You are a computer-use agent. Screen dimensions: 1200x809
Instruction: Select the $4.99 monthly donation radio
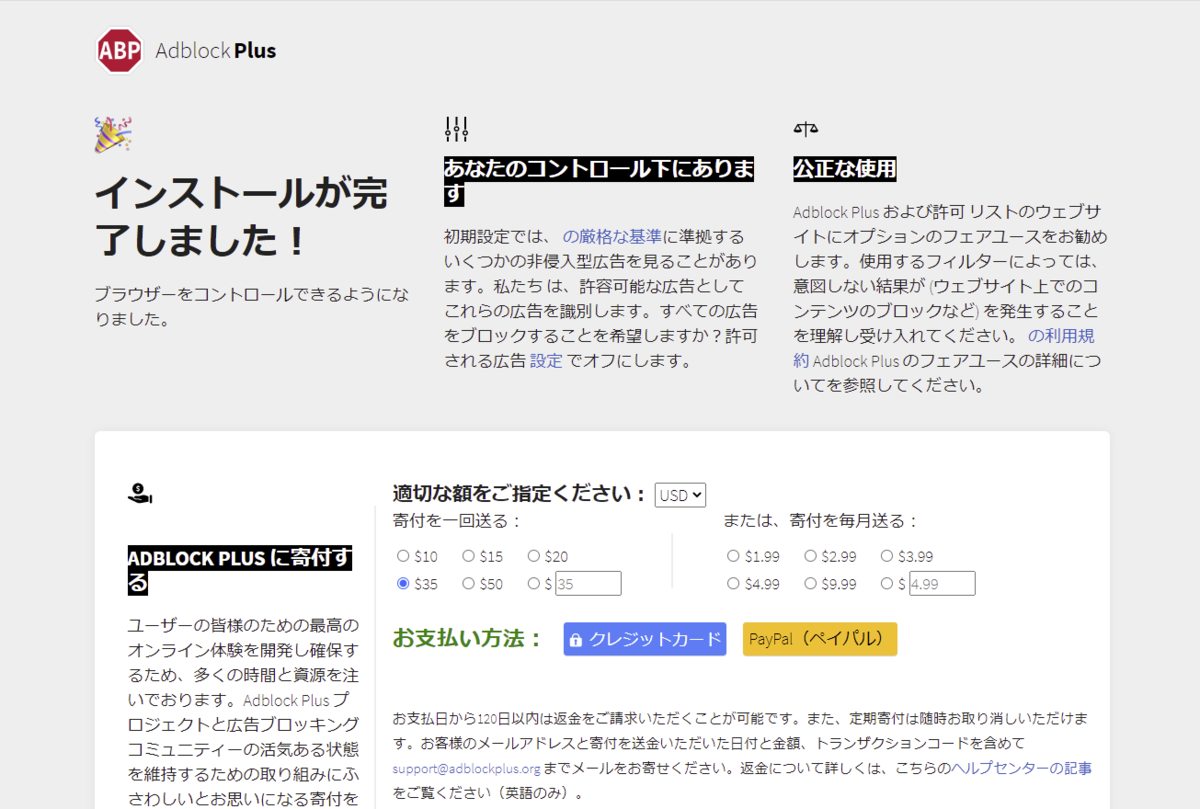(733, 584)
